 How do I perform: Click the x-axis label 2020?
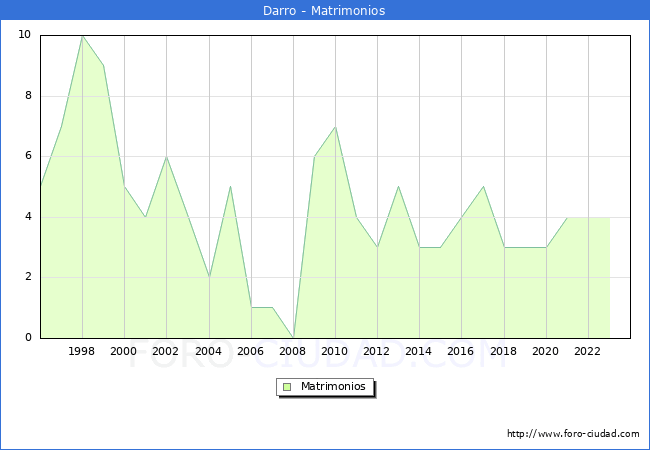tap(545, 351)
